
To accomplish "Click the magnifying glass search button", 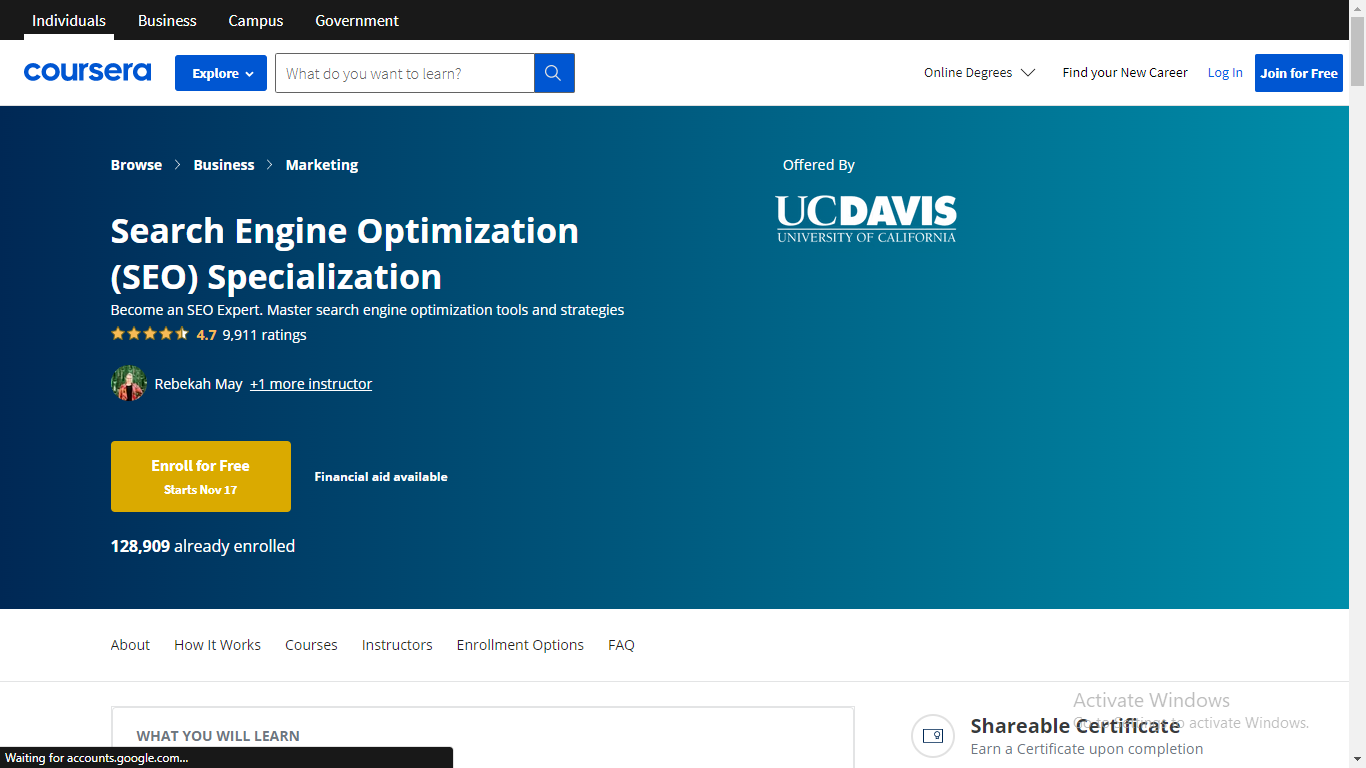I will click(x=554, y=73).
